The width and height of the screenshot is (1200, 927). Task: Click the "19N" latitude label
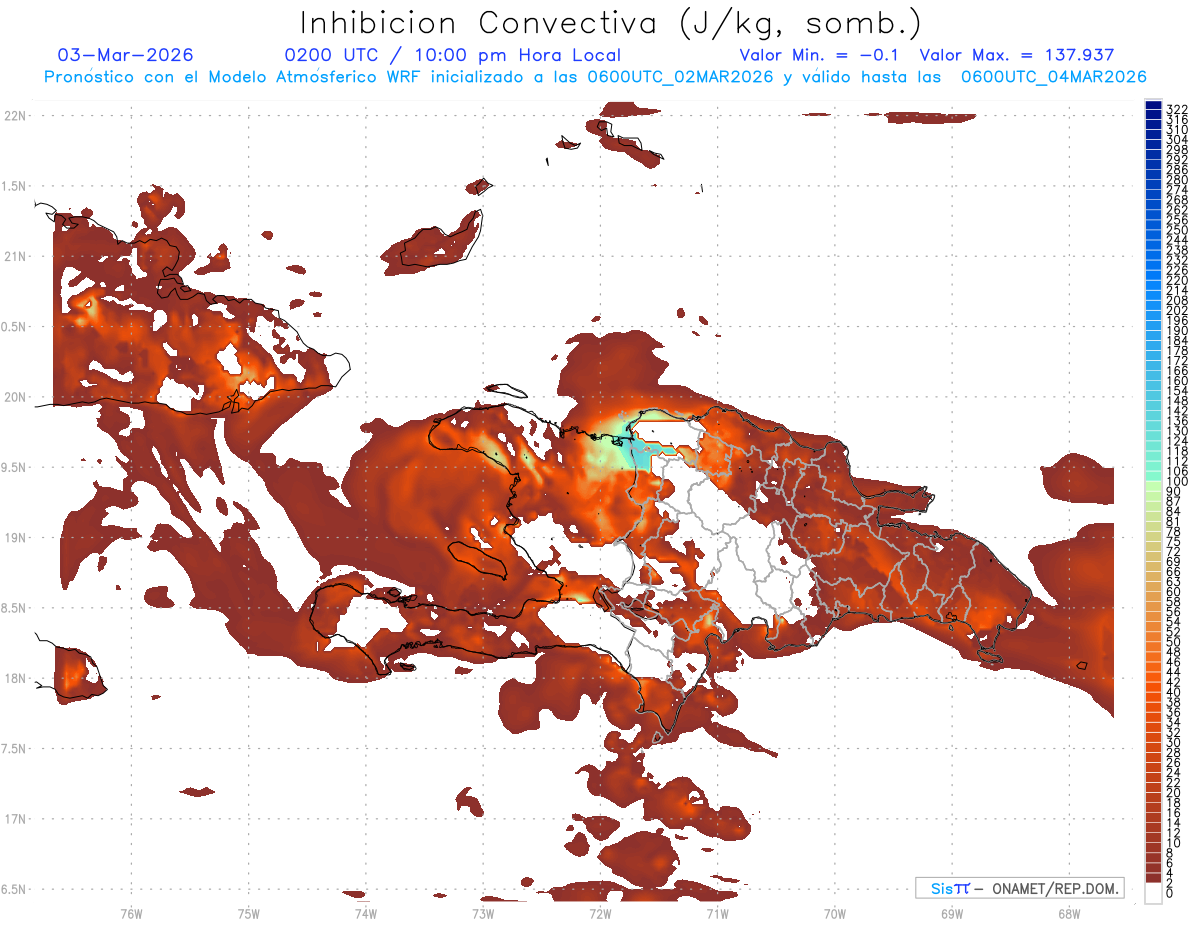pos(15,537)
